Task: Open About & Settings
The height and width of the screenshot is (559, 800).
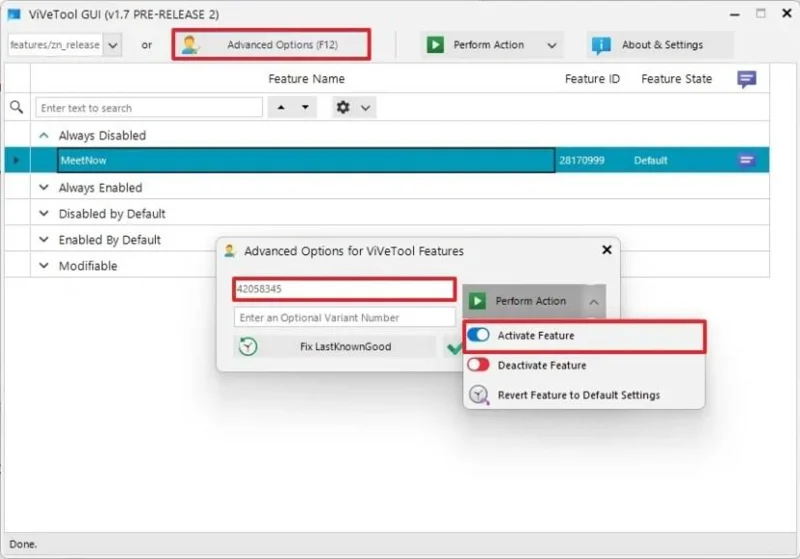Action: click(660, 45)
